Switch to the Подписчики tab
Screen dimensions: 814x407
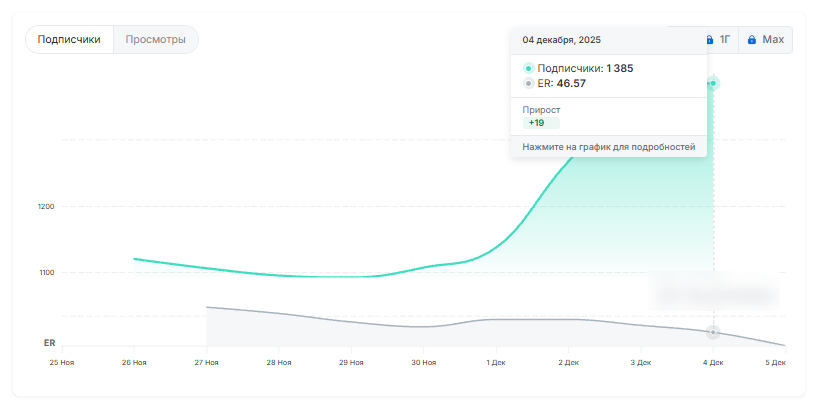tap(69, 40)
